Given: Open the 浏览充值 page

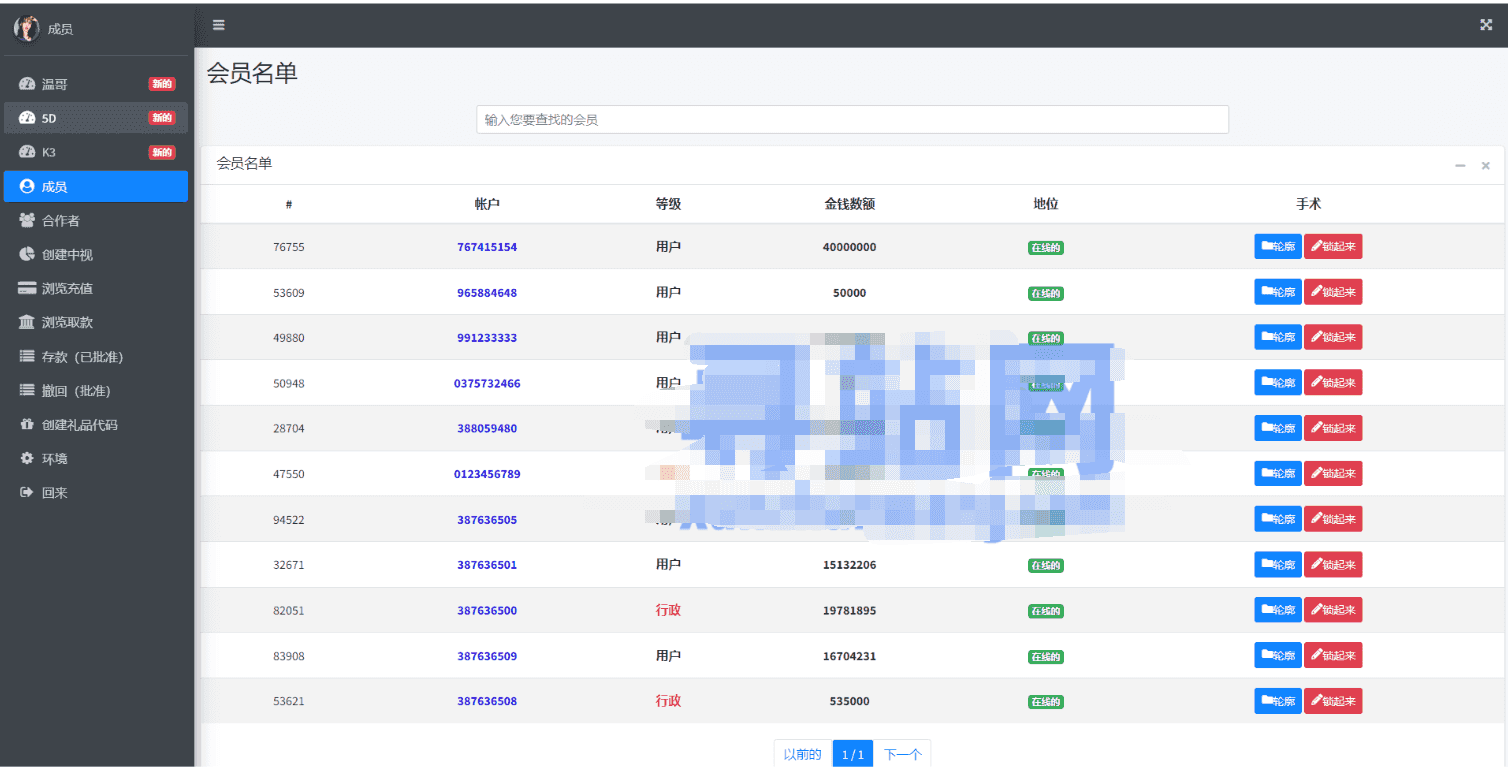Looking at the screenshot, I should [67, 289].
